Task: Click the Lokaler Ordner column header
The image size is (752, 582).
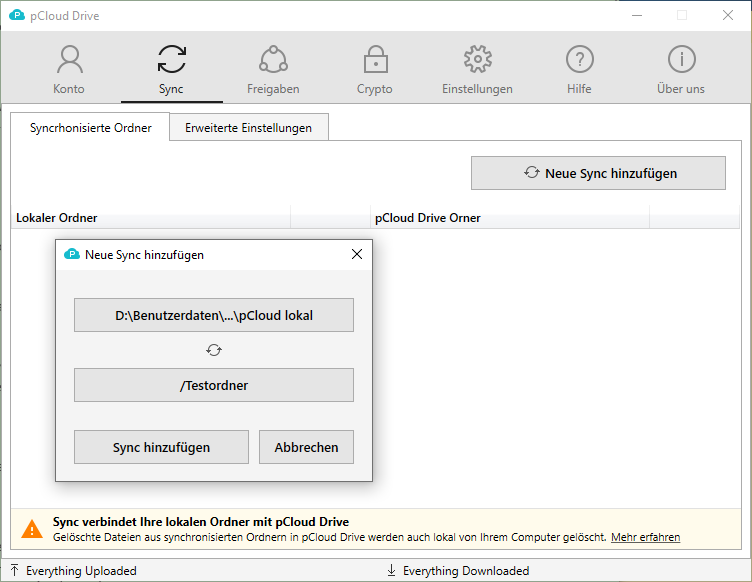Action: point(150,218)
